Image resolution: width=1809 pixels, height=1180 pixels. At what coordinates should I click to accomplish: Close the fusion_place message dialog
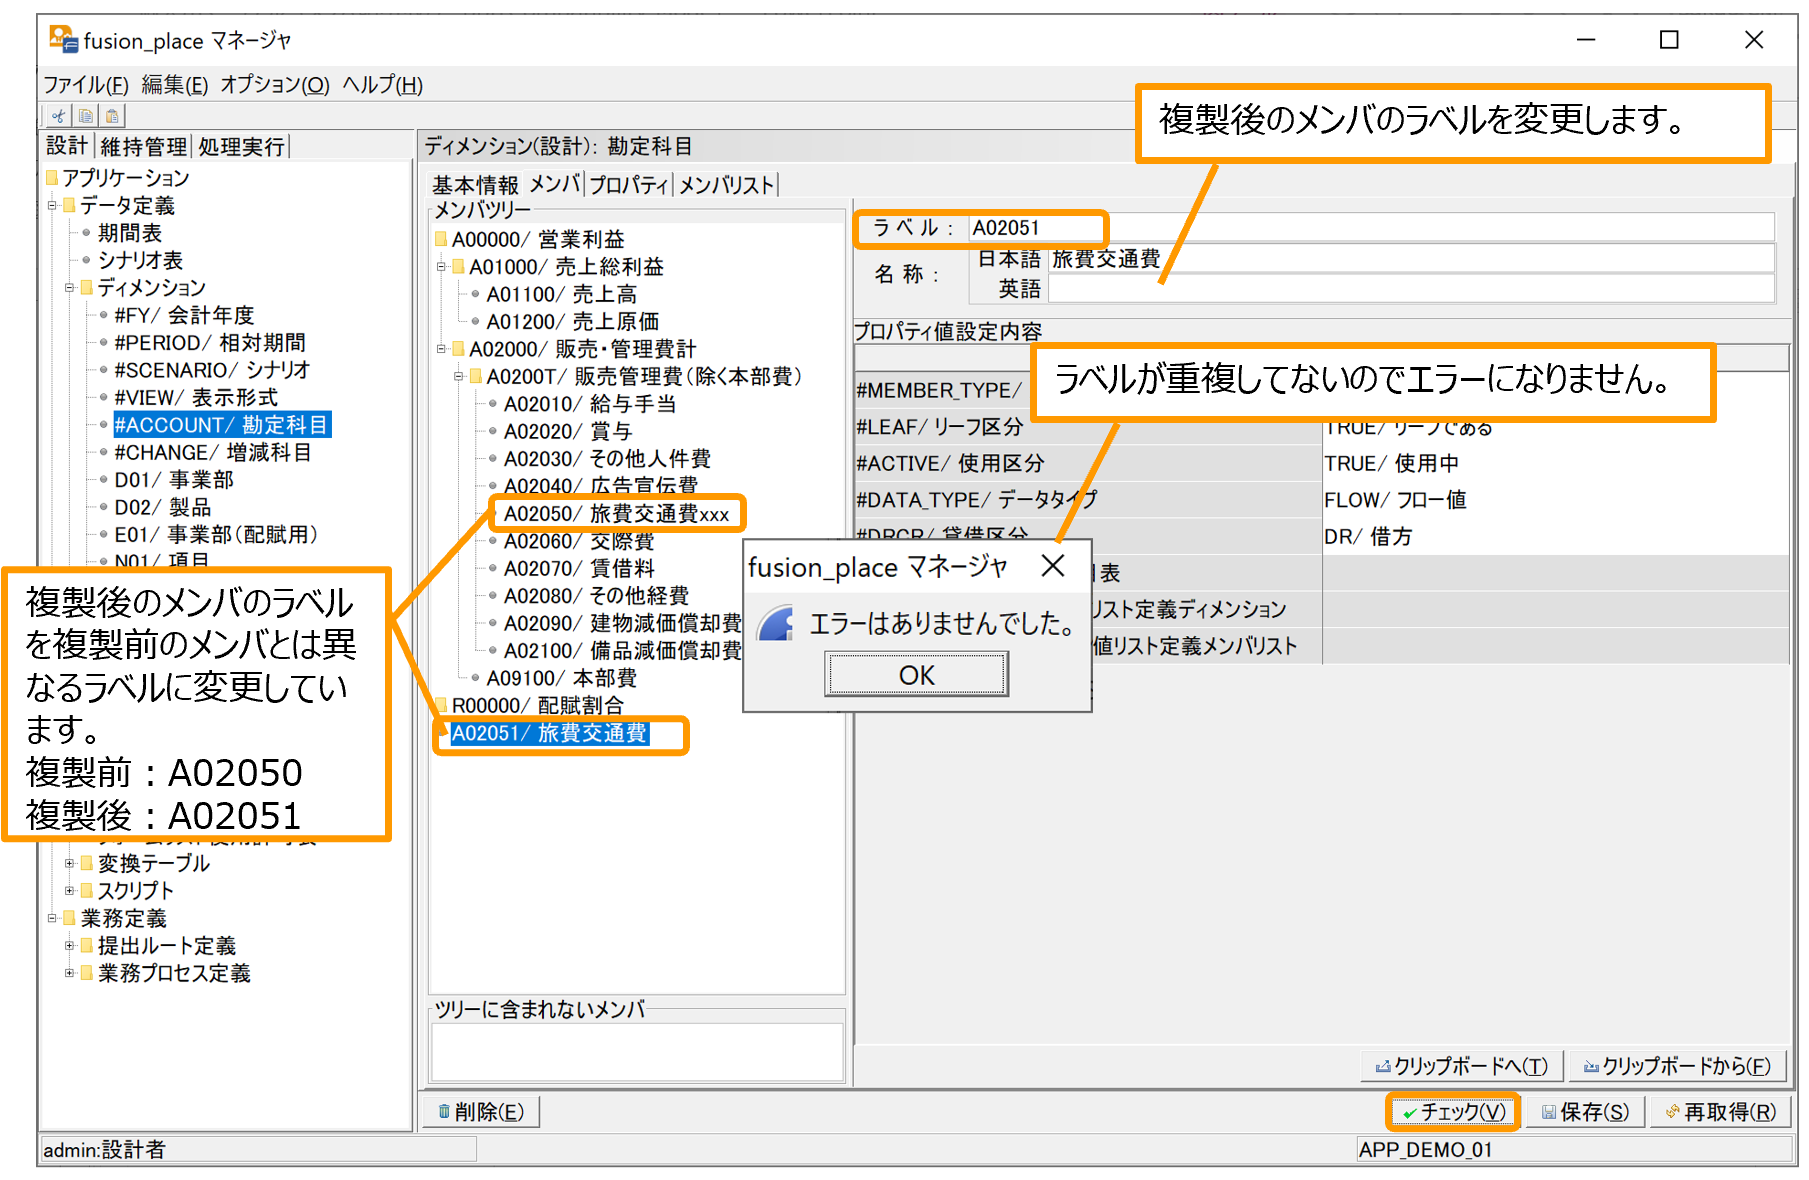coord(1053,567)
